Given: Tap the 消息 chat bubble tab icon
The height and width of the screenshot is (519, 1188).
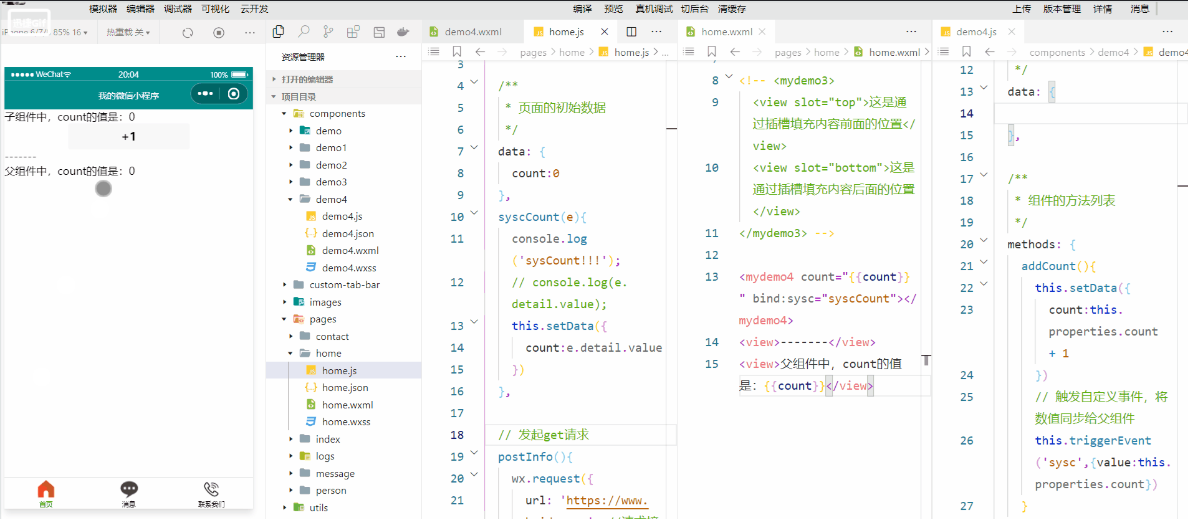Looking at the screenshot, I should [129, 489].
